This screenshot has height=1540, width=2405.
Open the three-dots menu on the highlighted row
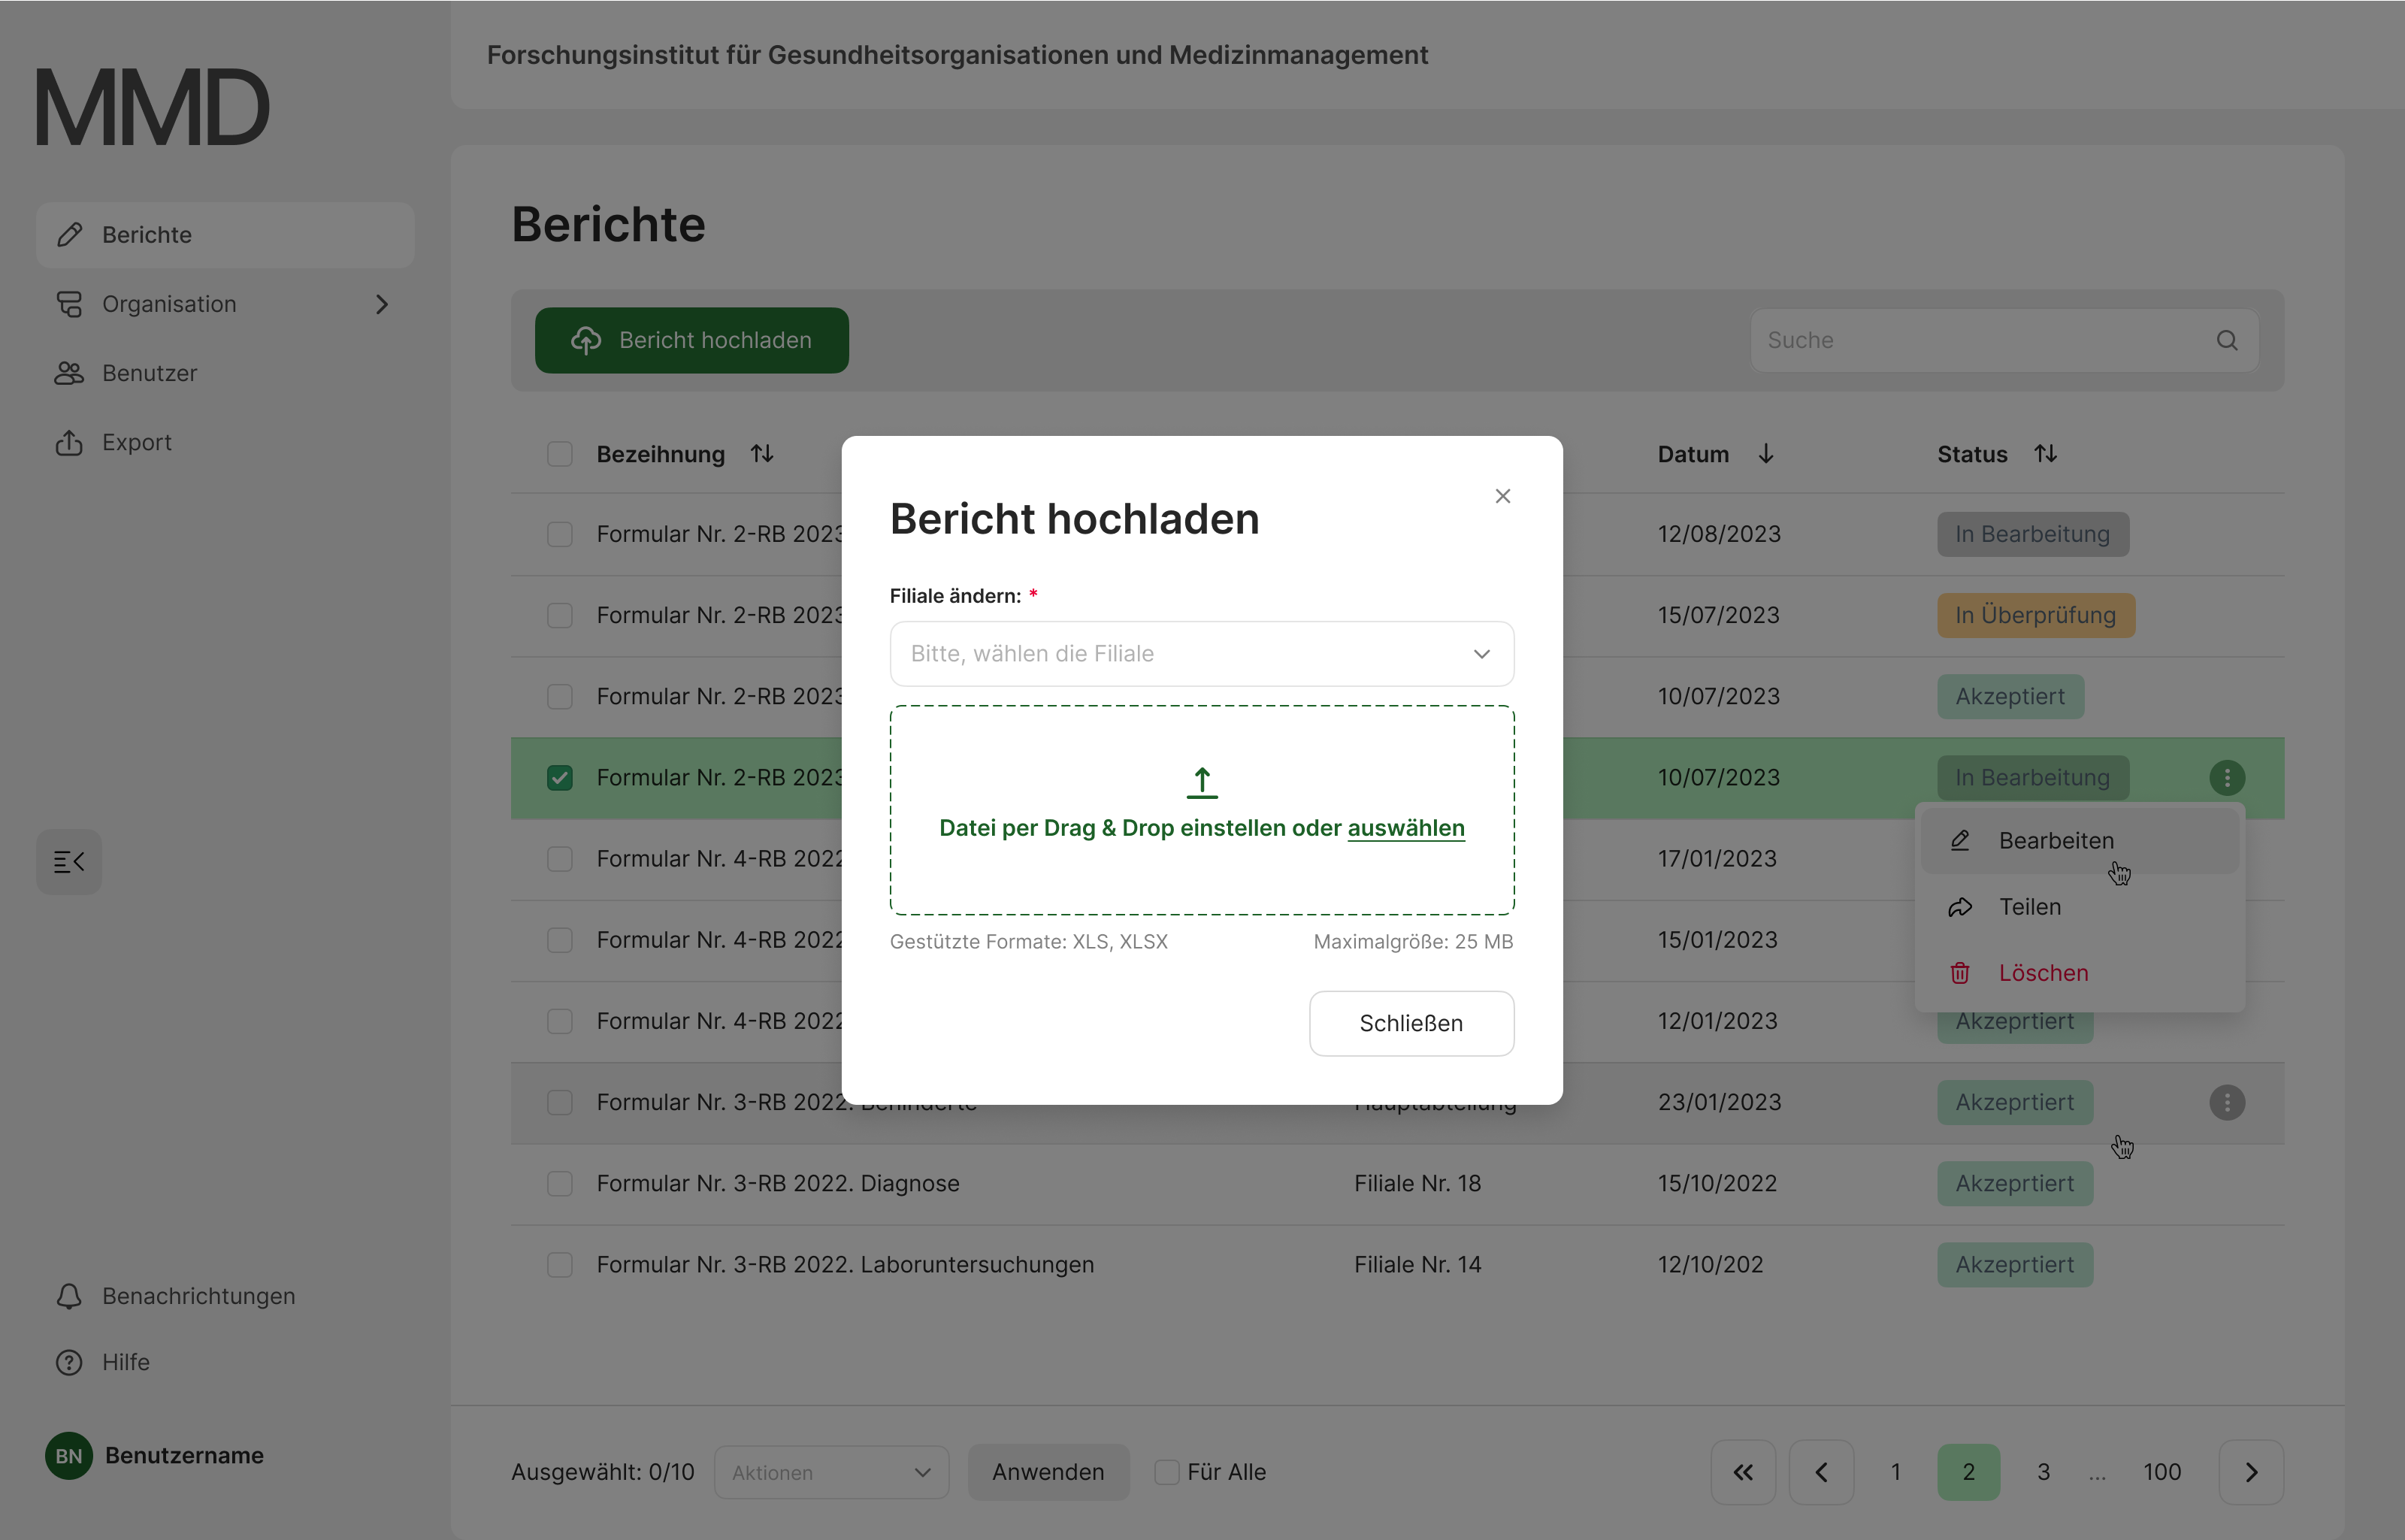pos(2227,778)
